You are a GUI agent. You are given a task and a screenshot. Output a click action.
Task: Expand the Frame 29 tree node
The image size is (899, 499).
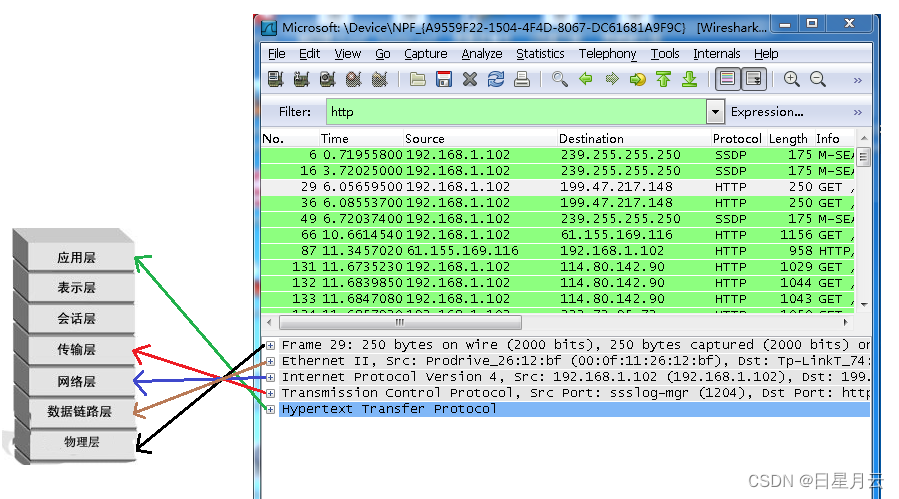click(x=271, y=345)
